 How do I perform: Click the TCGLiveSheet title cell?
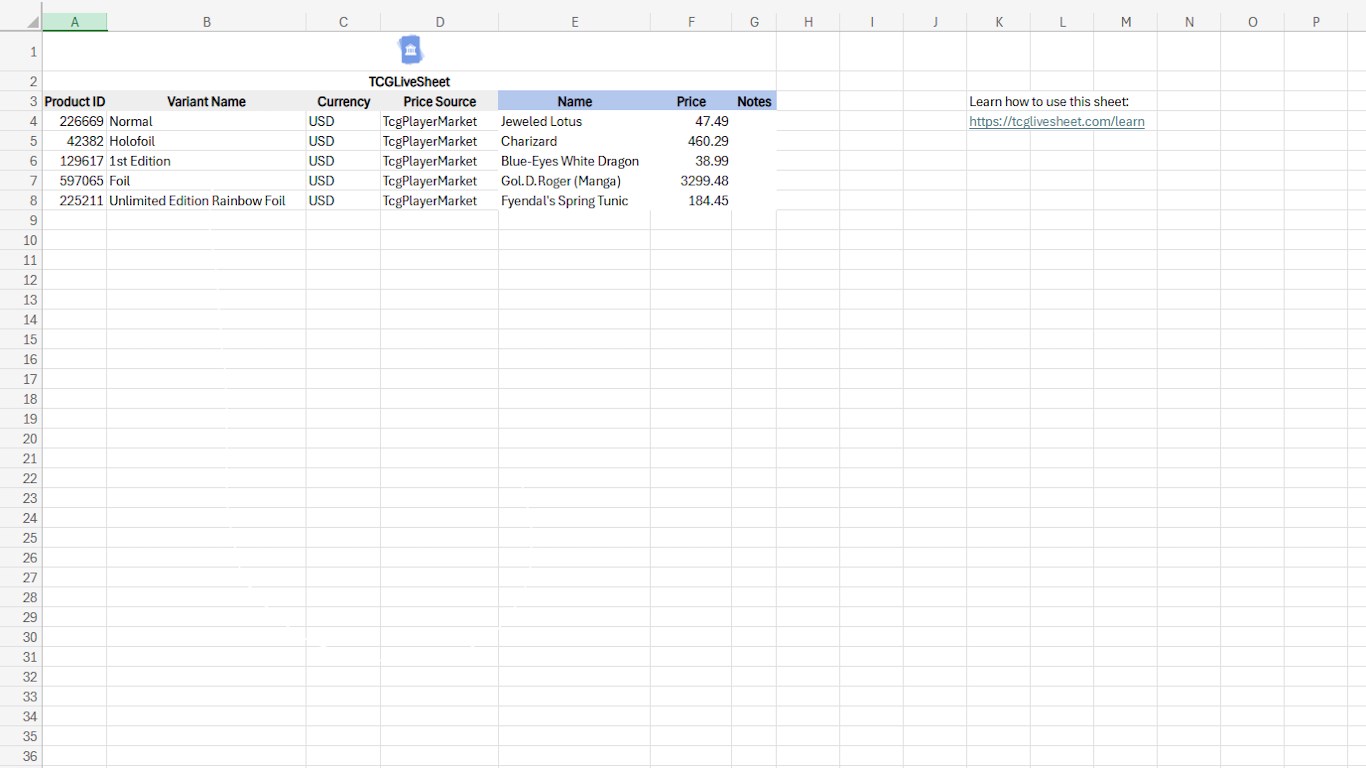pyautogui.click(x=410, y=82)
